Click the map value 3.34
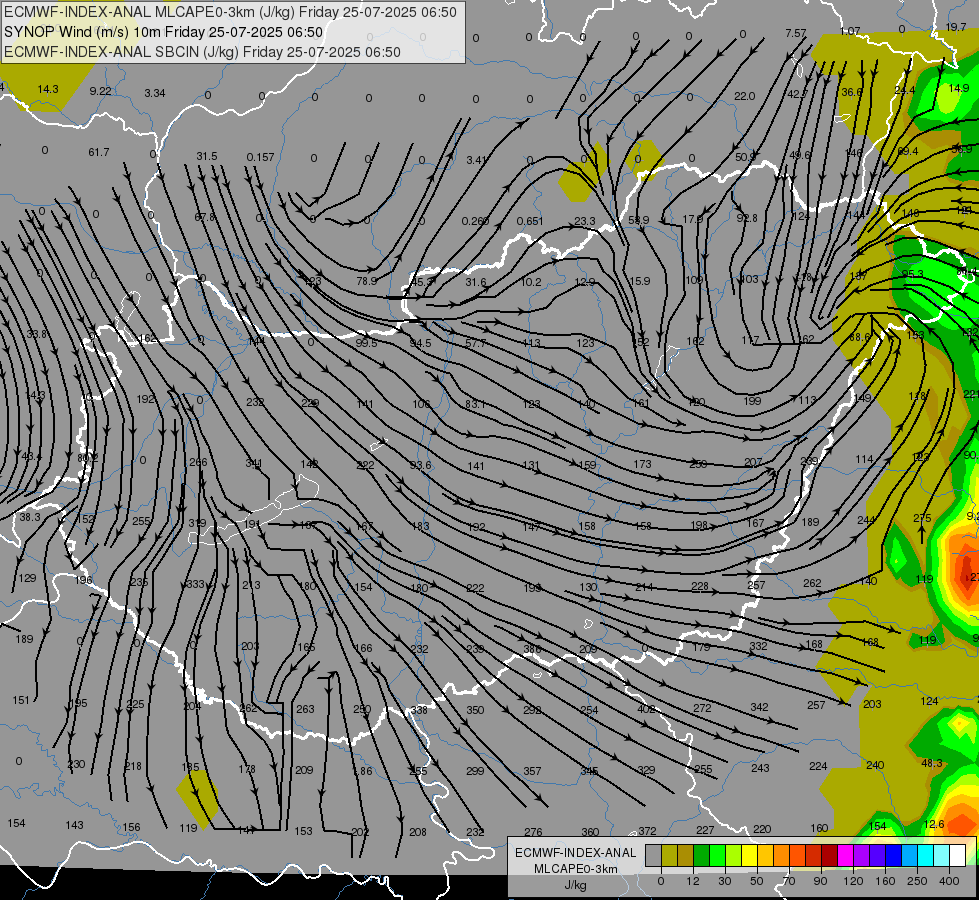 tap(155, 93)
